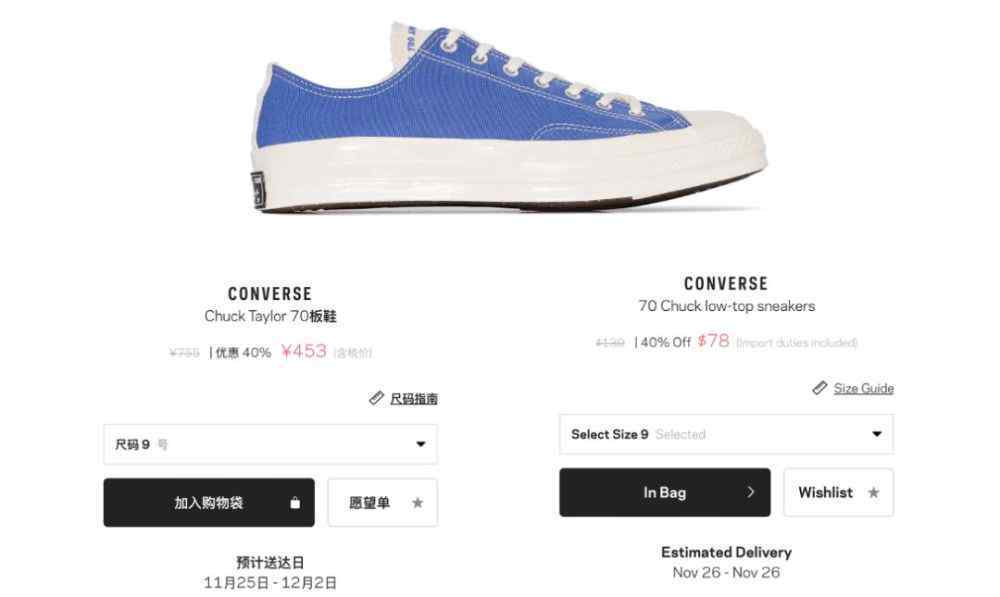Click the 加入购物袋 add to bag button
The height and width of the screenshot is (597, 1000).
209,503
